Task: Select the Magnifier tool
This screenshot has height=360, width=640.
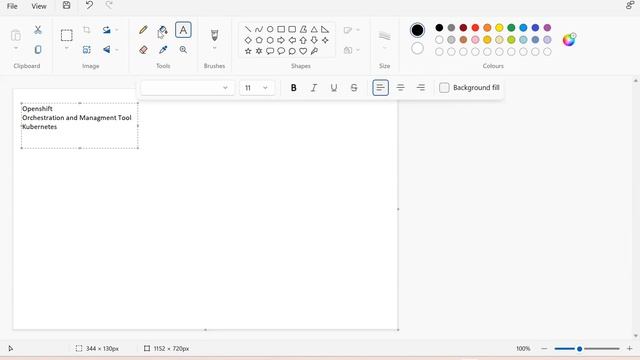Action: click(x=183, y=50)
